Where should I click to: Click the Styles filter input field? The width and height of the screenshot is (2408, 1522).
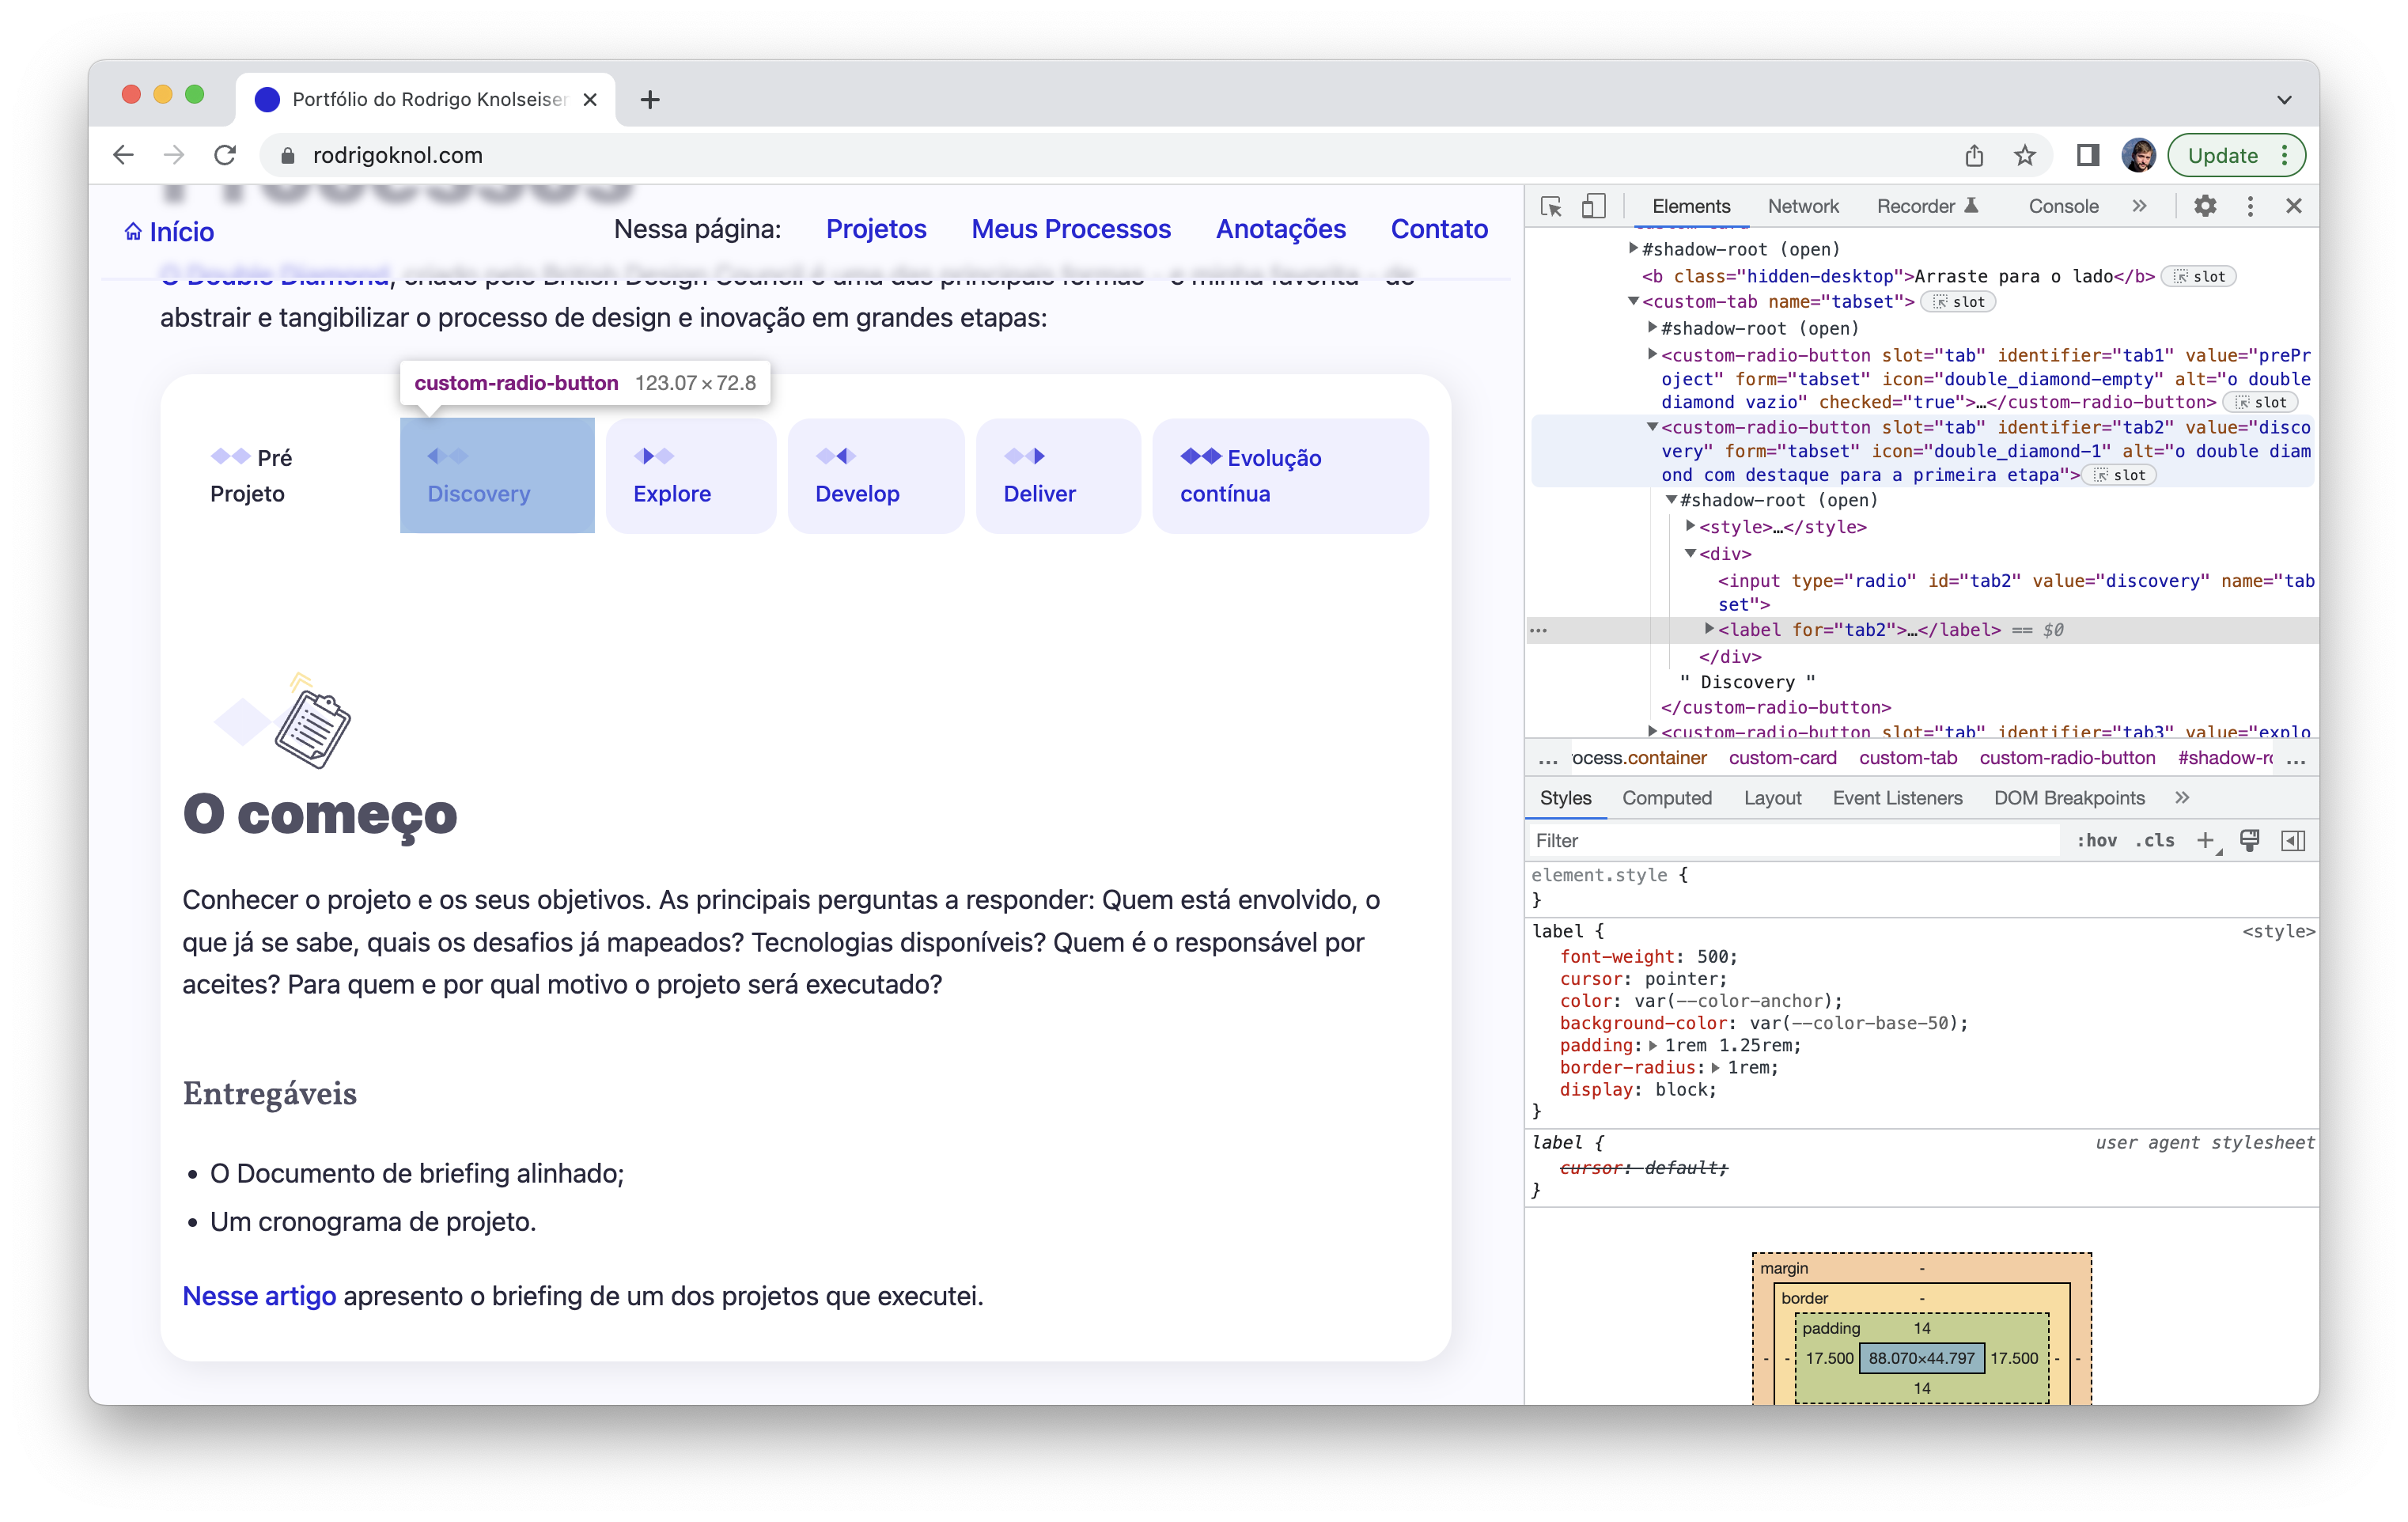(1795, 840)
